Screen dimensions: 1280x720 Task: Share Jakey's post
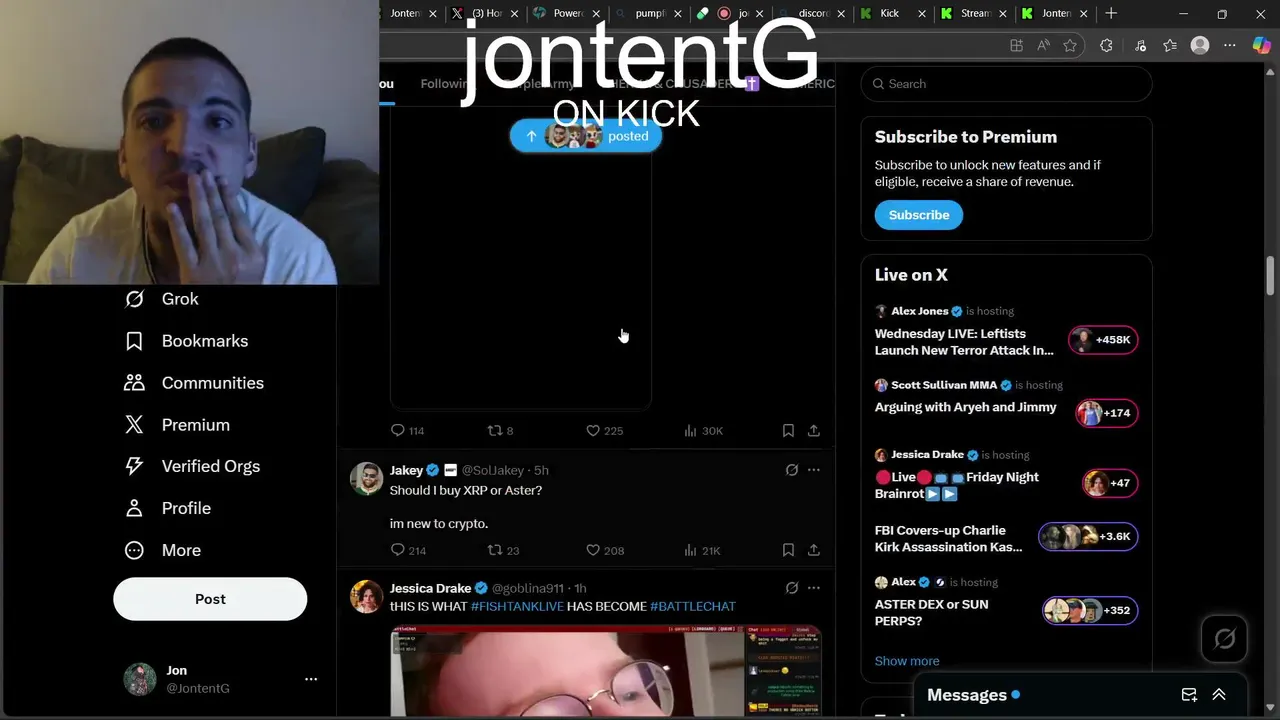pos(814,550)
